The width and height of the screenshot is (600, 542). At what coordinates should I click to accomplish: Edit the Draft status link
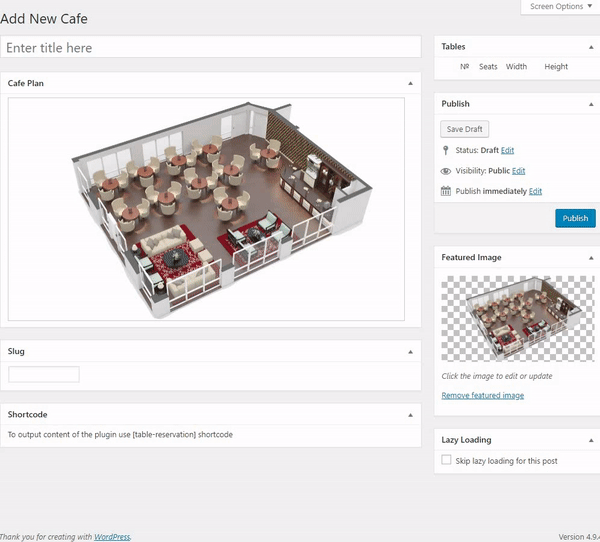click(507, 150)
